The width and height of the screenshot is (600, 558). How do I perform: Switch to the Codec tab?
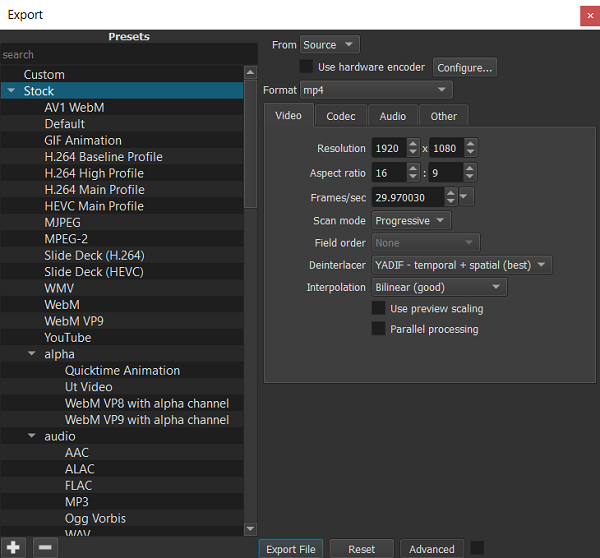pos(341,116)
